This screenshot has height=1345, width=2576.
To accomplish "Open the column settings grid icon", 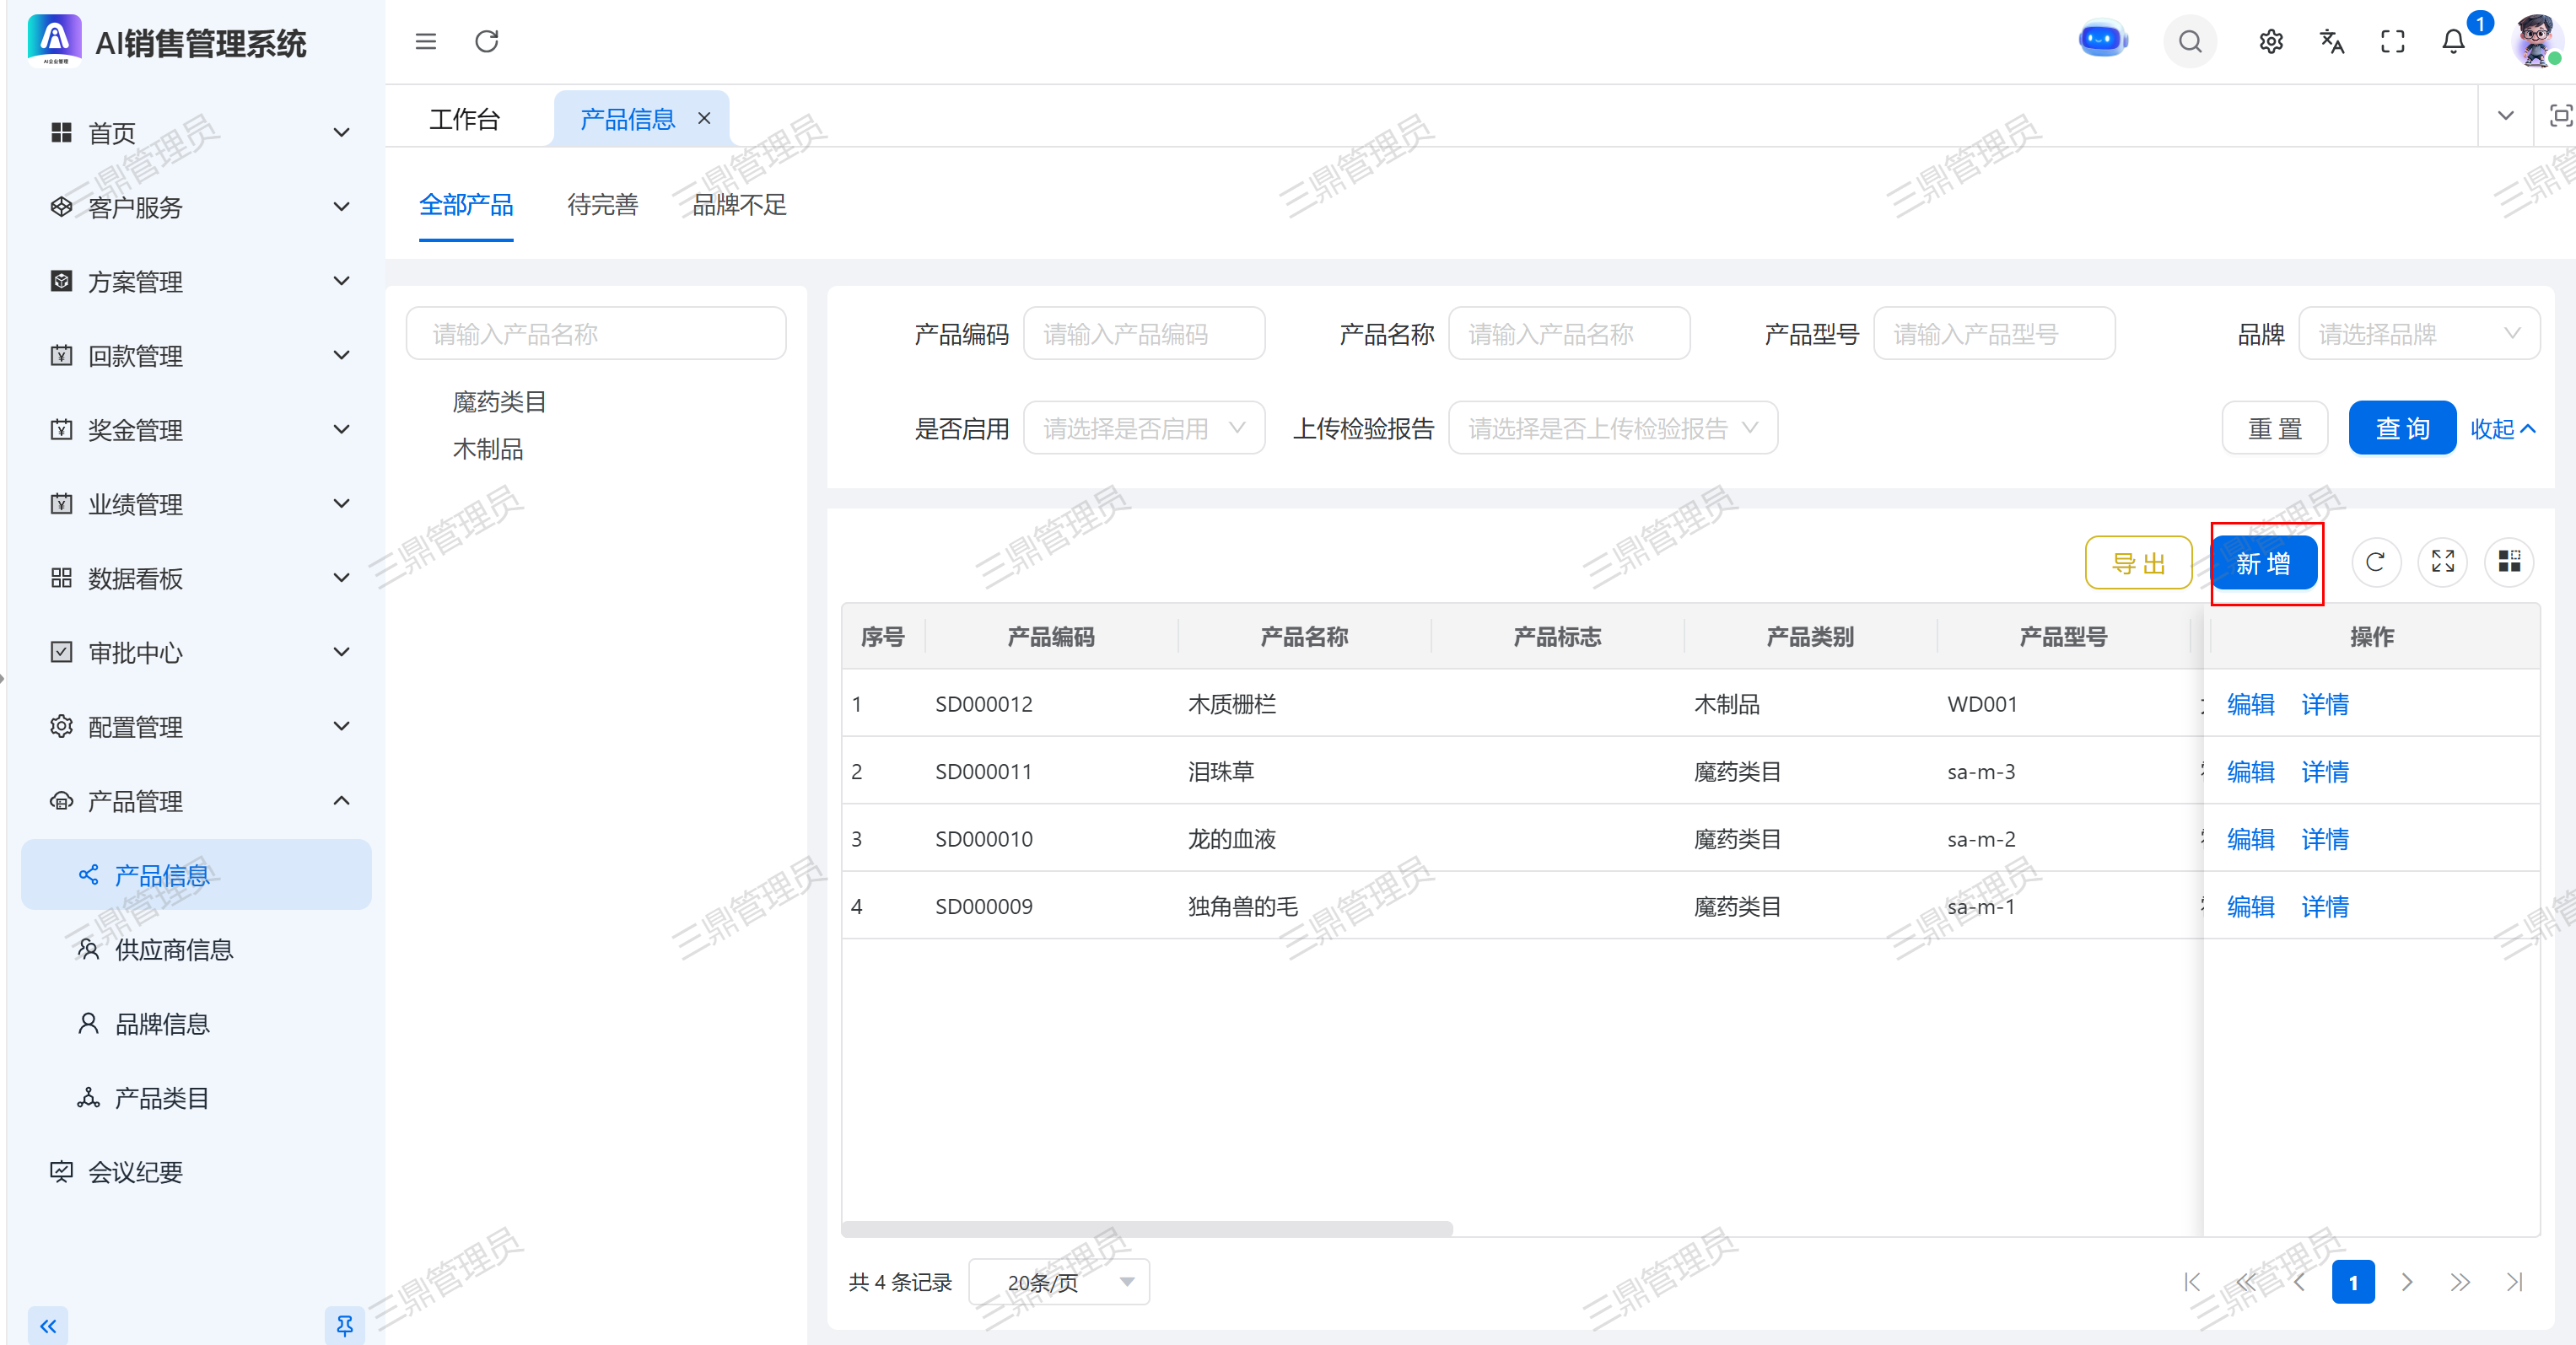I will click(x=2509, y=562).
